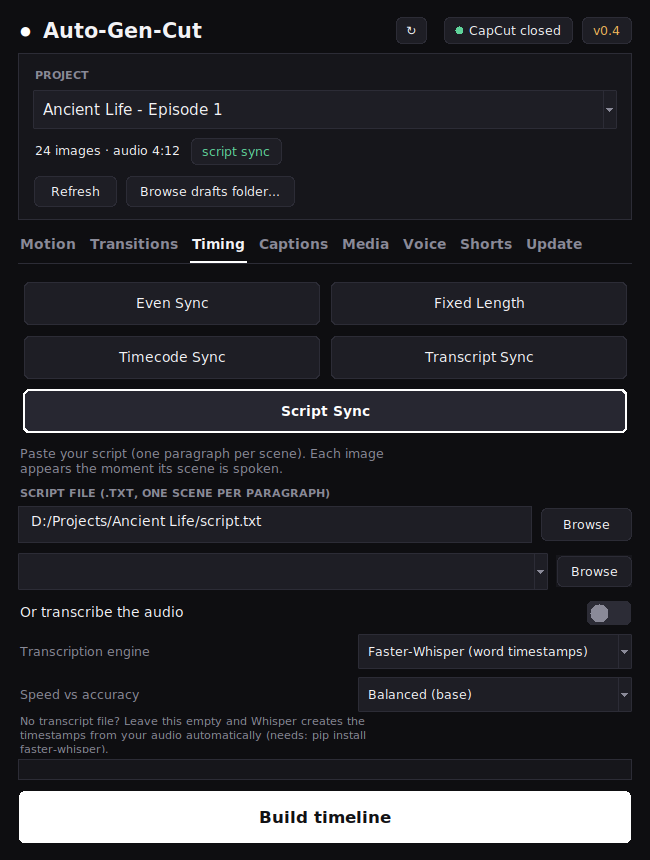Click the script sync status tag
This screenshot has width=650, height=860.
236,151
